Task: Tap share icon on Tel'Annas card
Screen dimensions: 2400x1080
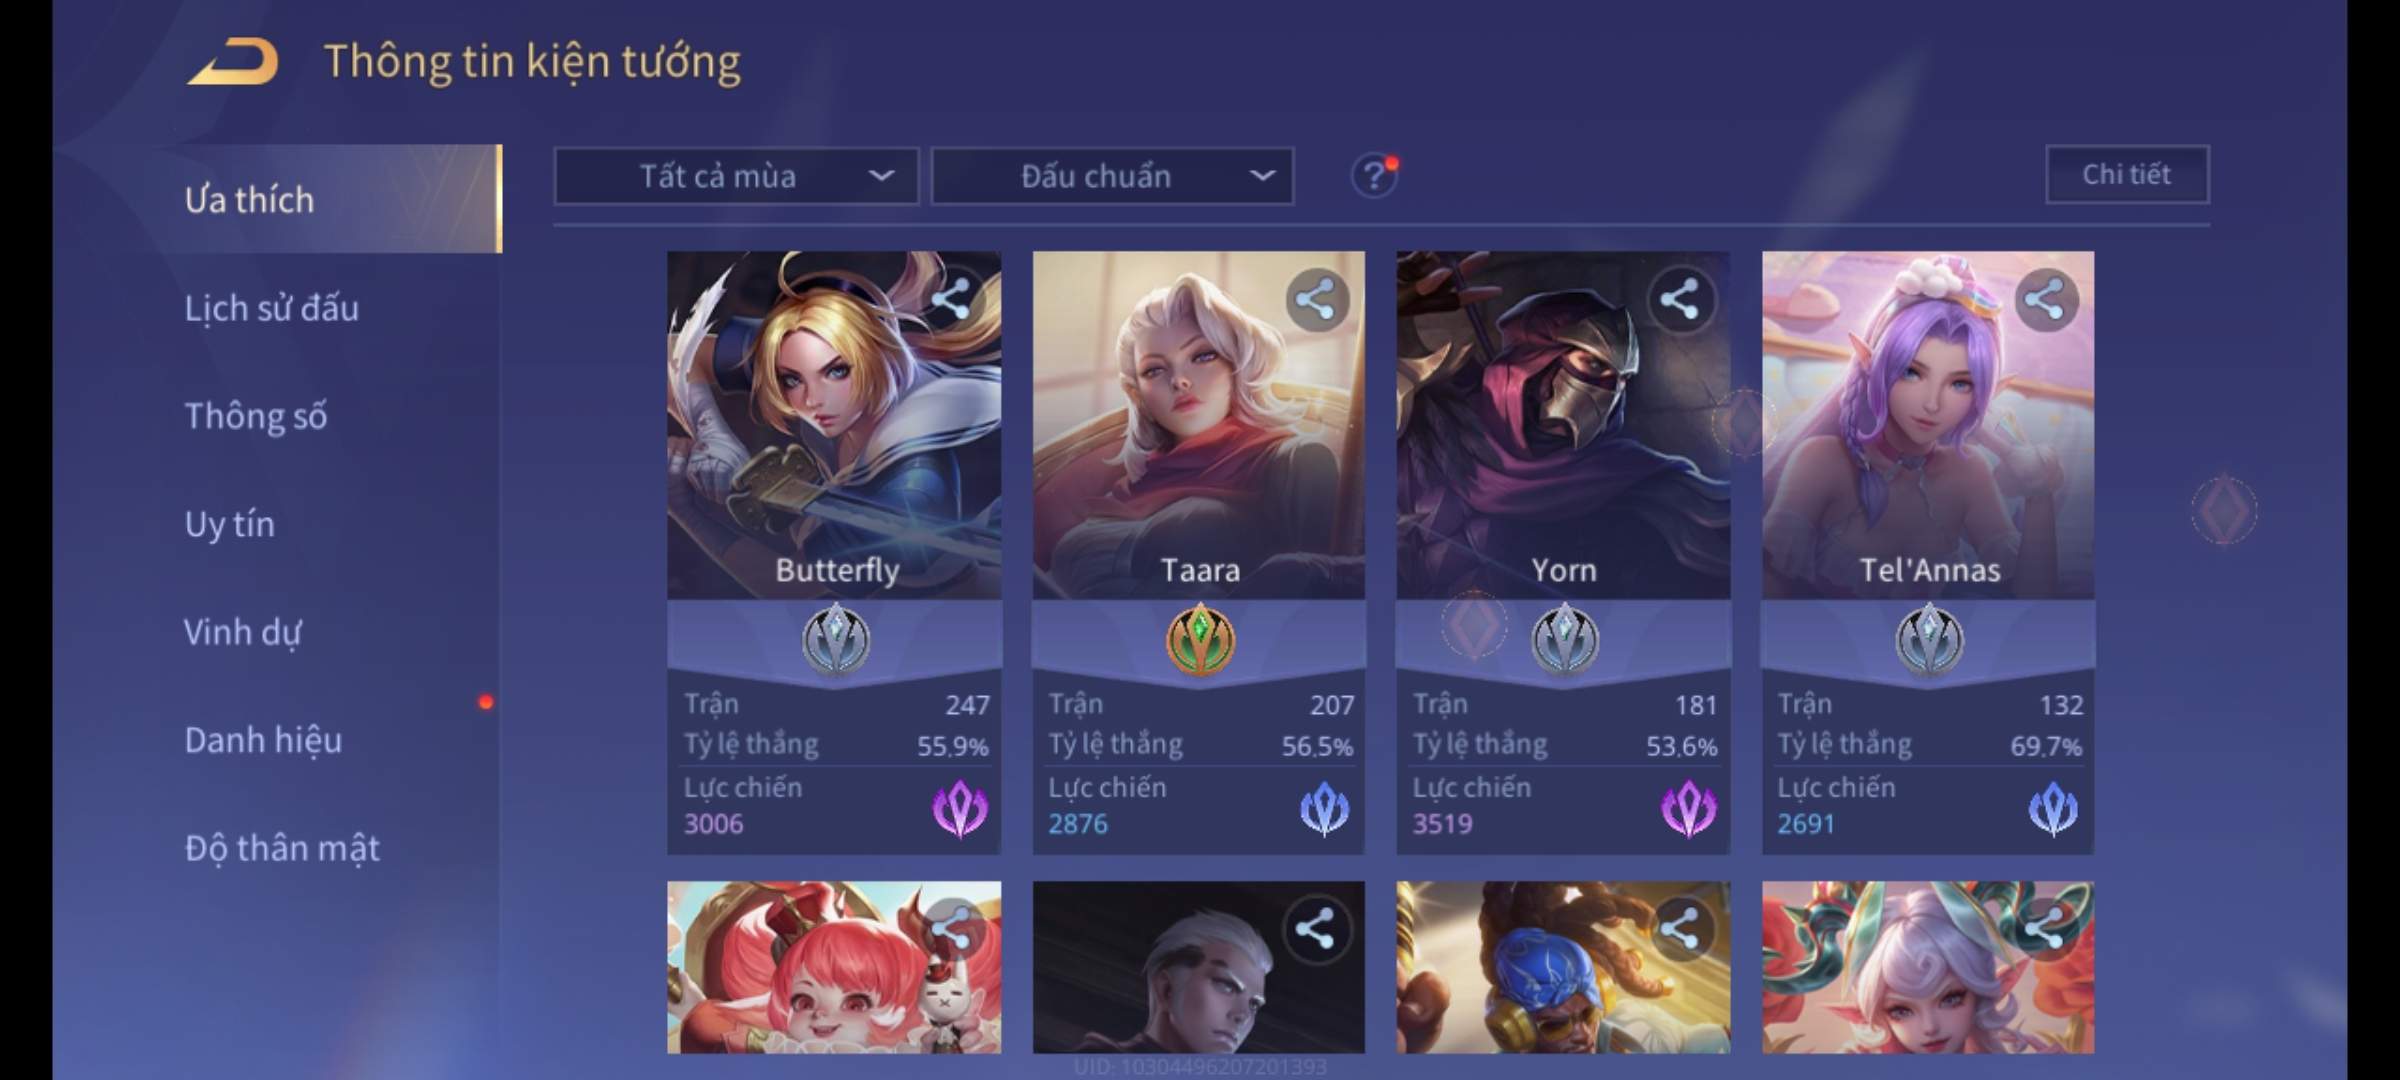Action: (2045, 299)
